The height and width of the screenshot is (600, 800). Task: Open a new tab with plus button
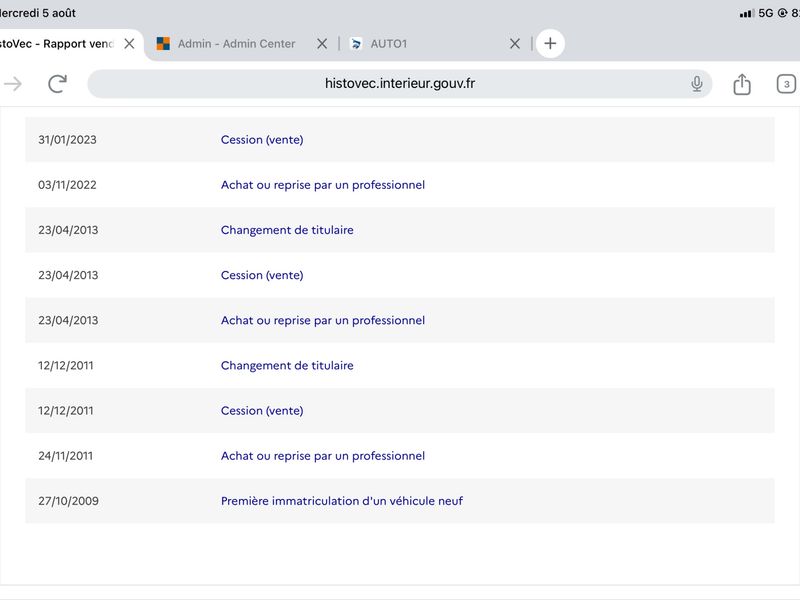[x=550, y=43]
